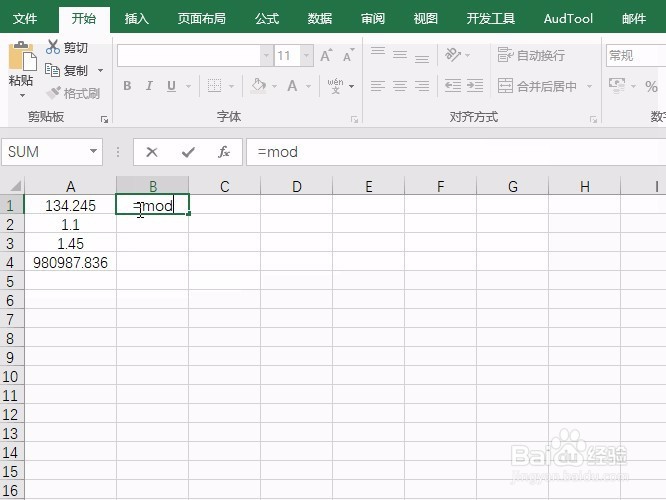The image size is (666, 500).
Task: Switch to the 数据 Data tab
Action: coord(320,19)
